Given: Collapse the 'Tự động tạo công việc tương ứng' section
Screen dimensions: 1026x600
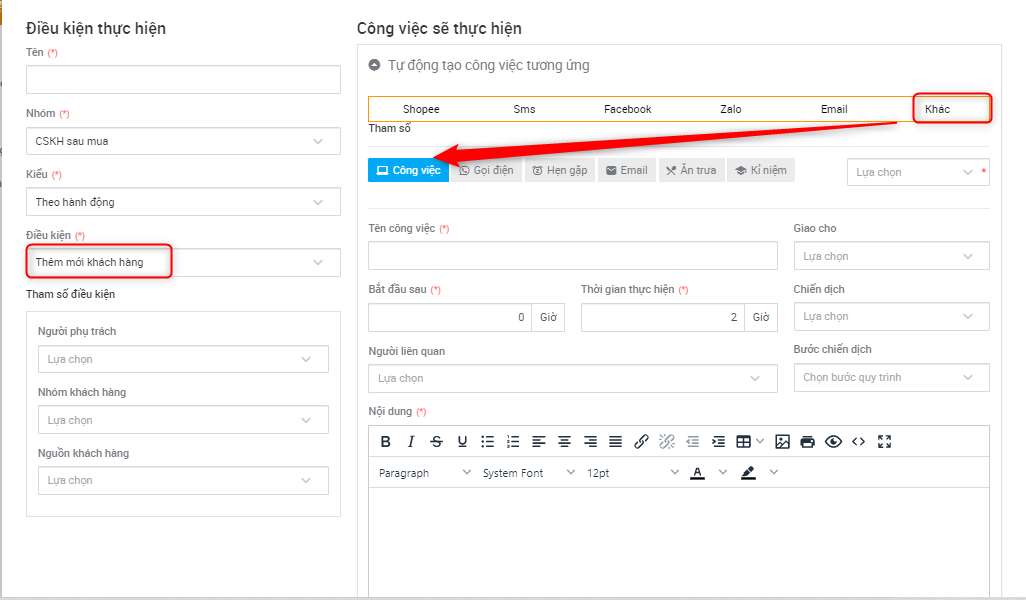Looking at the screenshot, I should (375, 65).
